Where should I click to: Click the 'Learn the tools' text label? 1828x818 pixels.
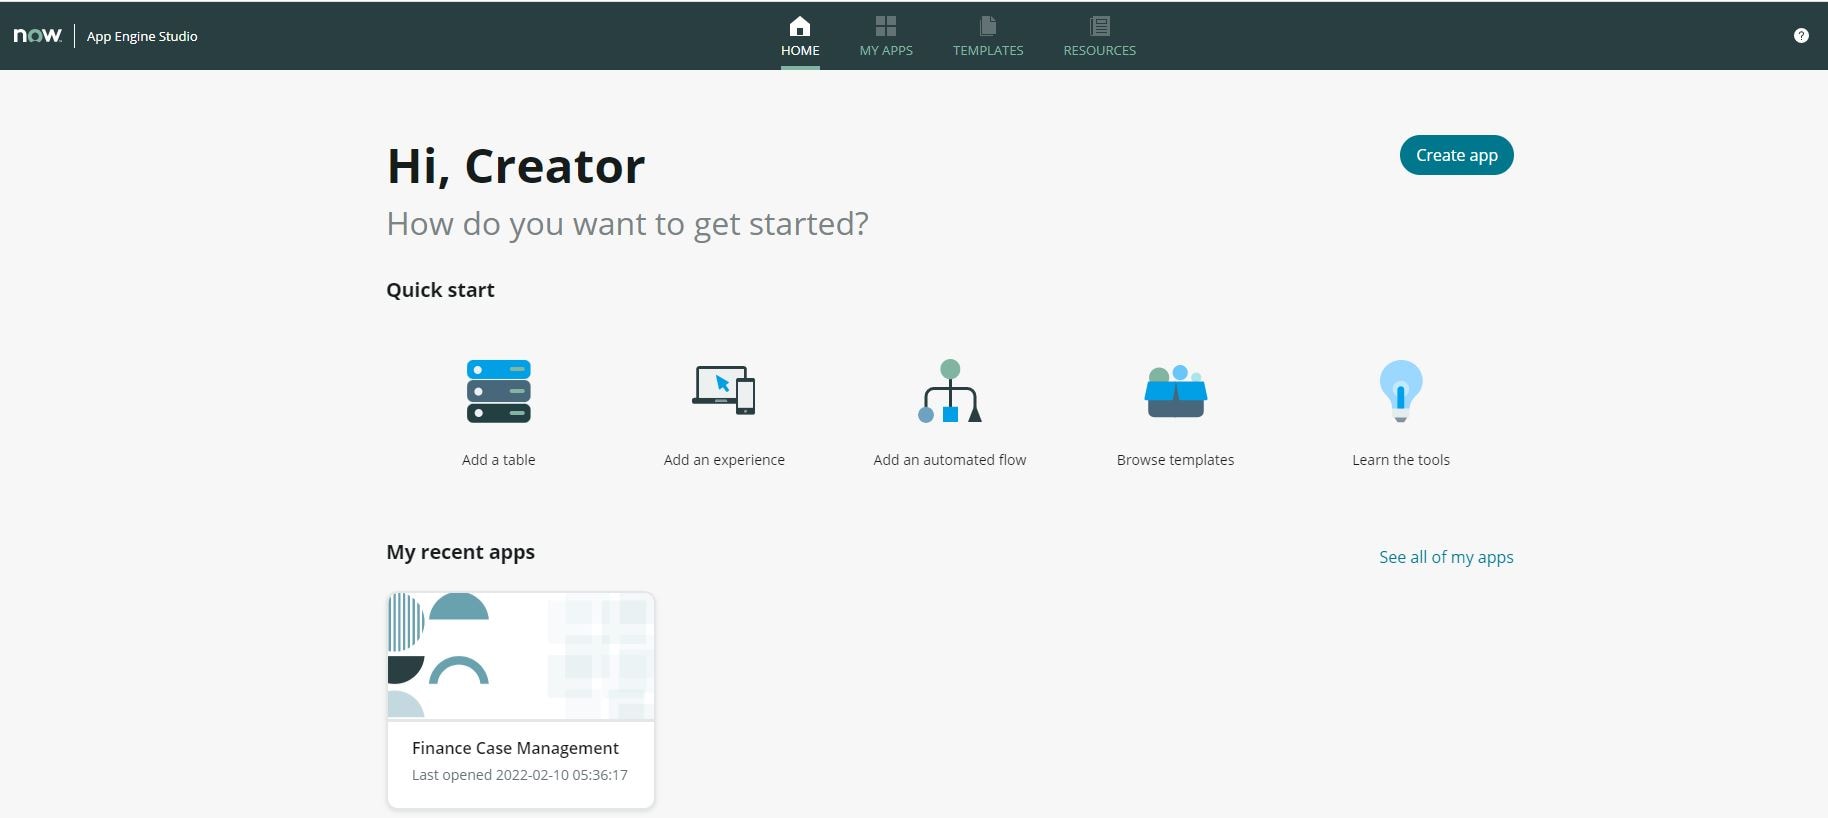[1401, 460]
